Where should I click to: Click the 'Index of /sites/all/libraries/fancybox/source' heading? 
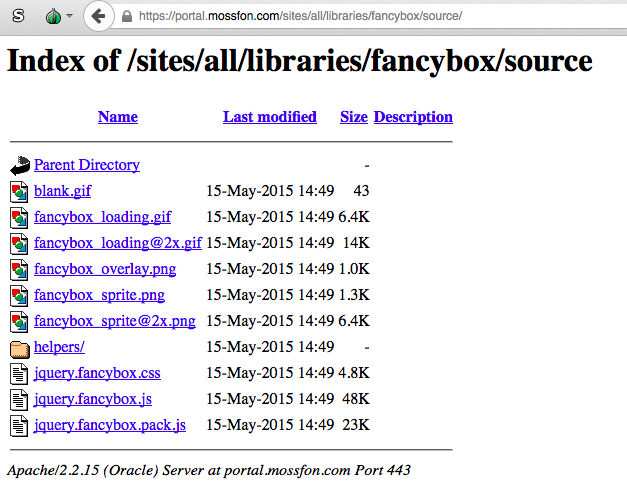click(x=300, y=61)
